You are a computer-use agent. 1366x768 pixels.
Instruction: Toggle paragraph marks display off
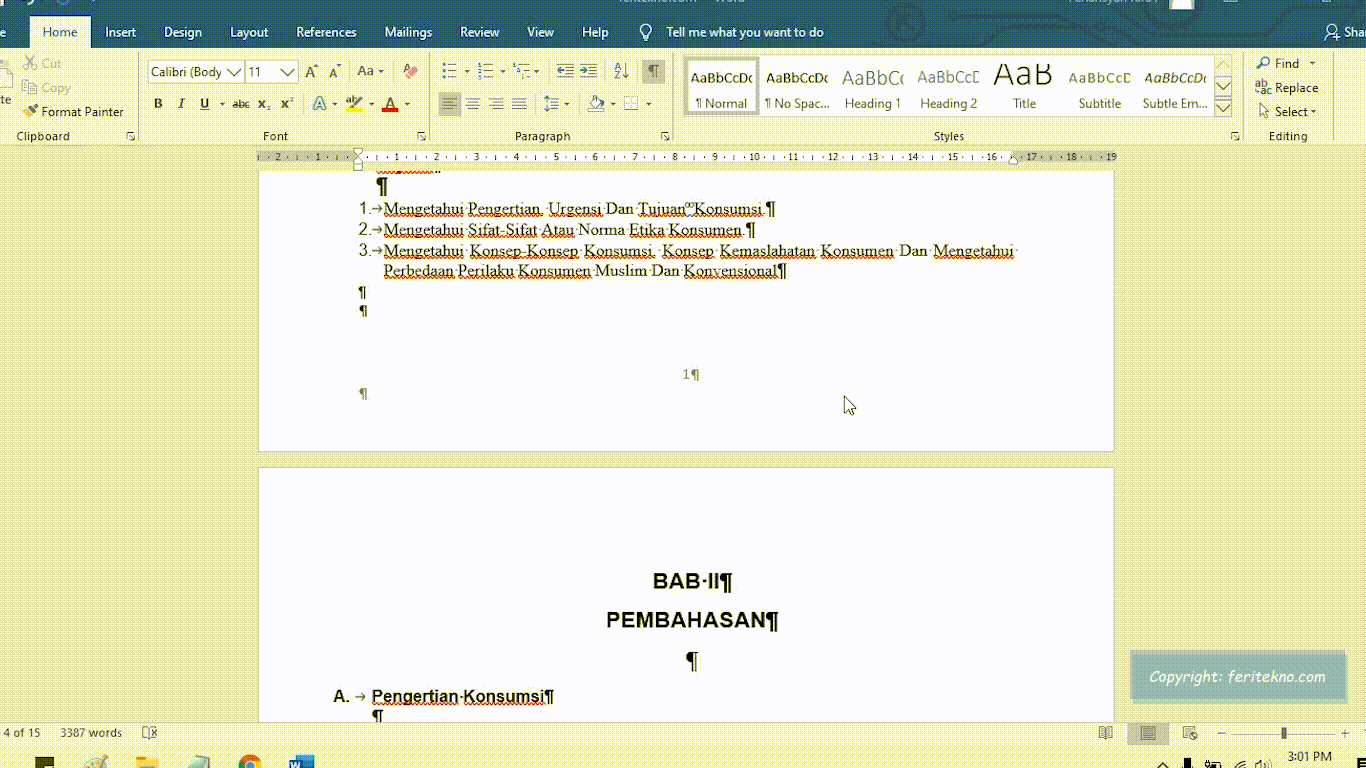click(653, 72)
